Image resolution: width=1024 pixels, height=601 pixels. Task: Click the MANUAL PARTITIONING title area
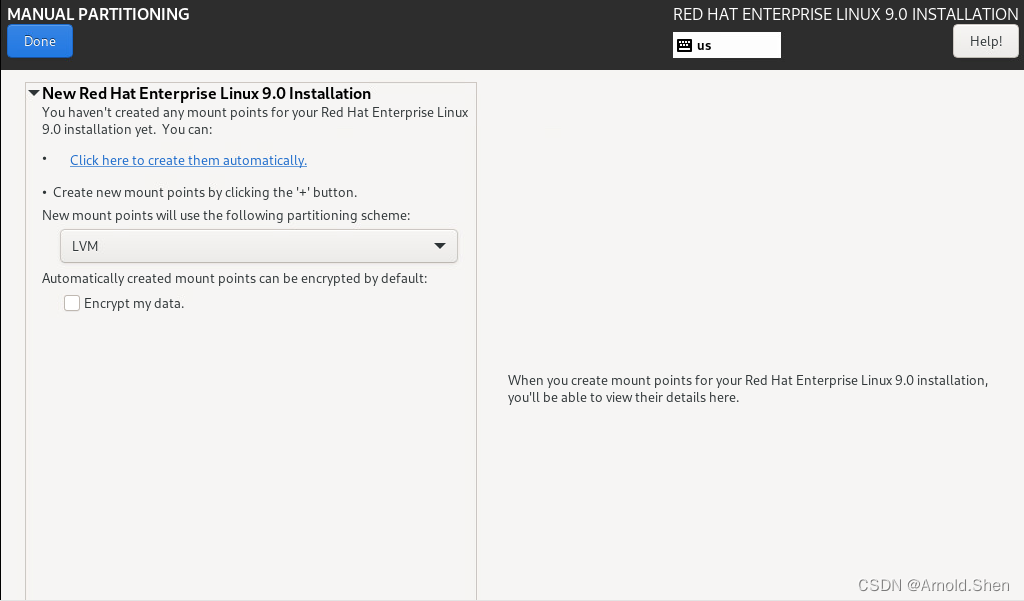[97, 14]
